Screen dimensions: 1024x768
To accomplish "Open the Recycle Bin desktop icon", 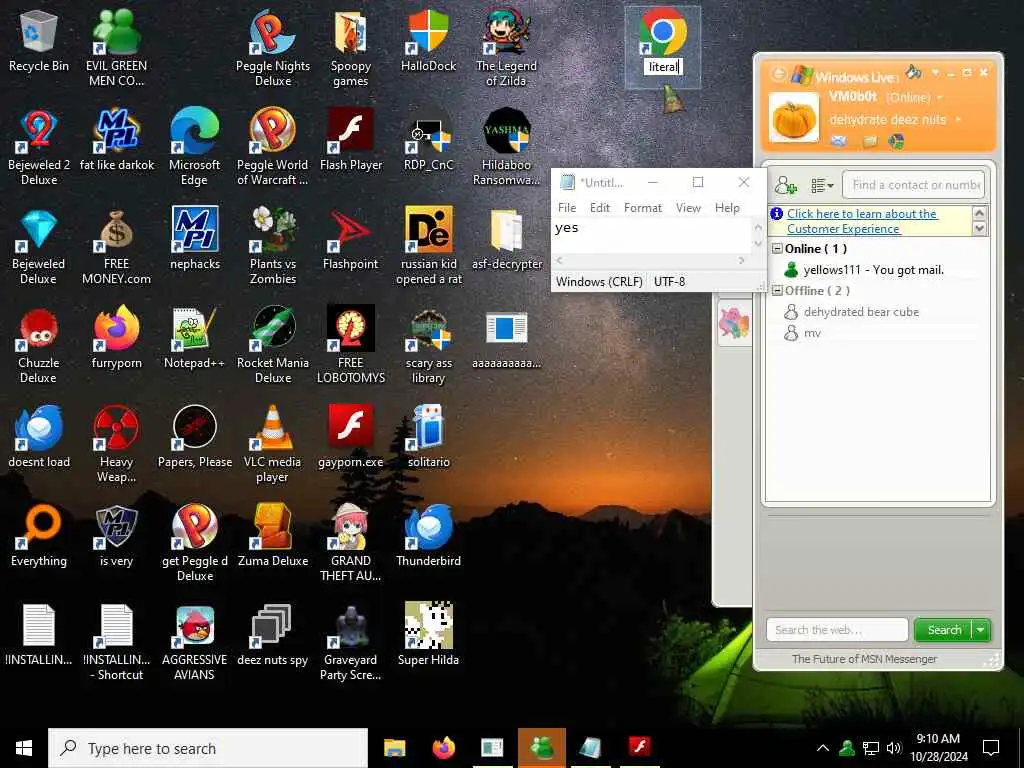I will [x=39, y=41].
